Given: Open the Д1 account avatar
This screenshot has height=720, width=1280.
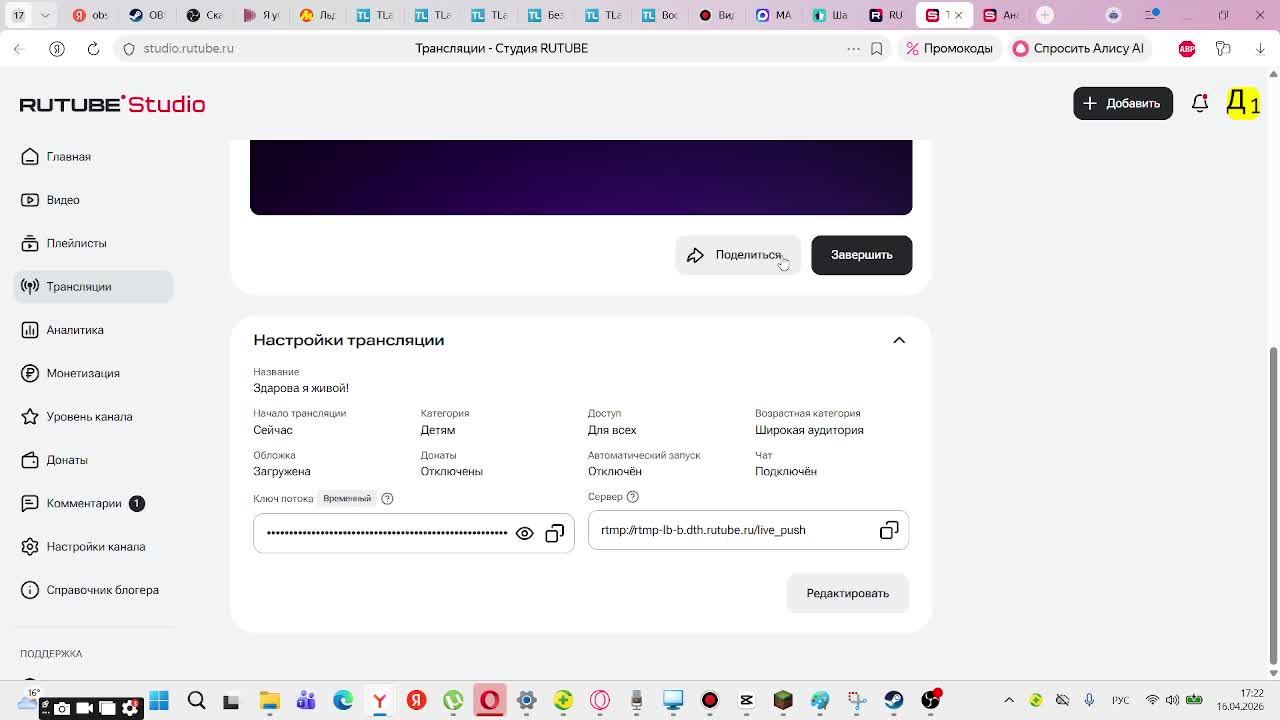Looking at the screenshot, I should 1243,103.
